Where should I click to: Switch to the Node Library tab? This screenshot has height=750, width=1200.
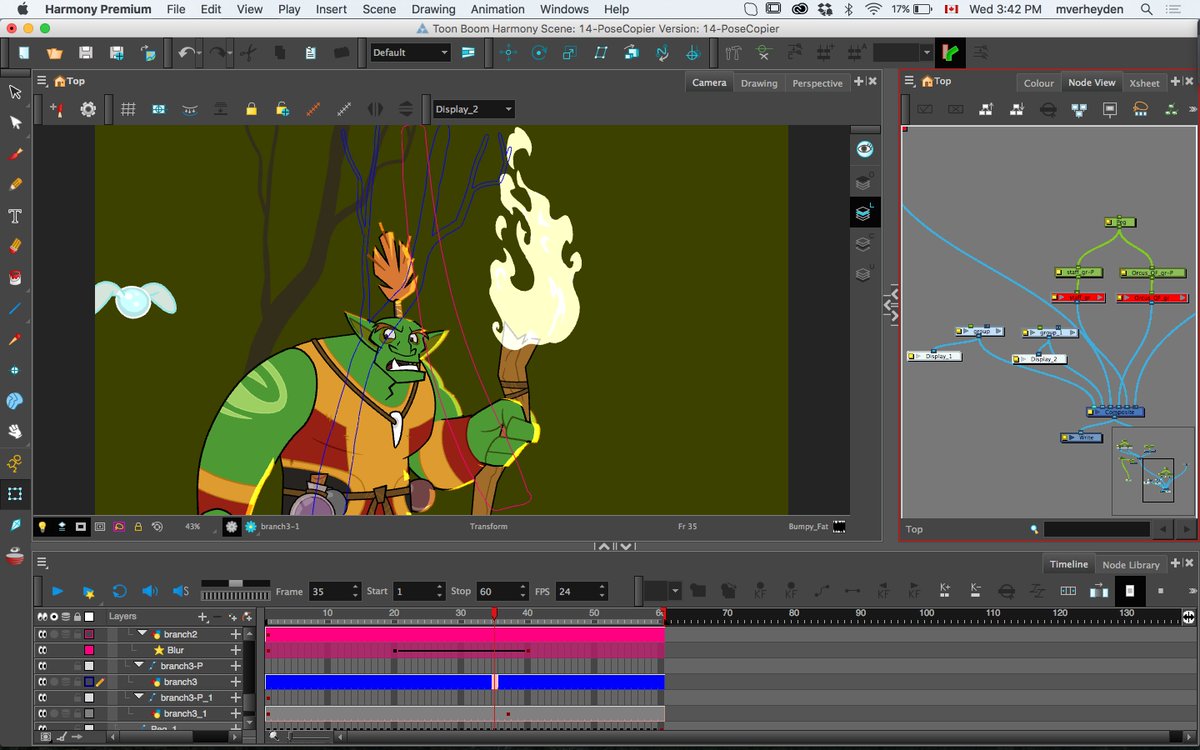coord(1130,564)
